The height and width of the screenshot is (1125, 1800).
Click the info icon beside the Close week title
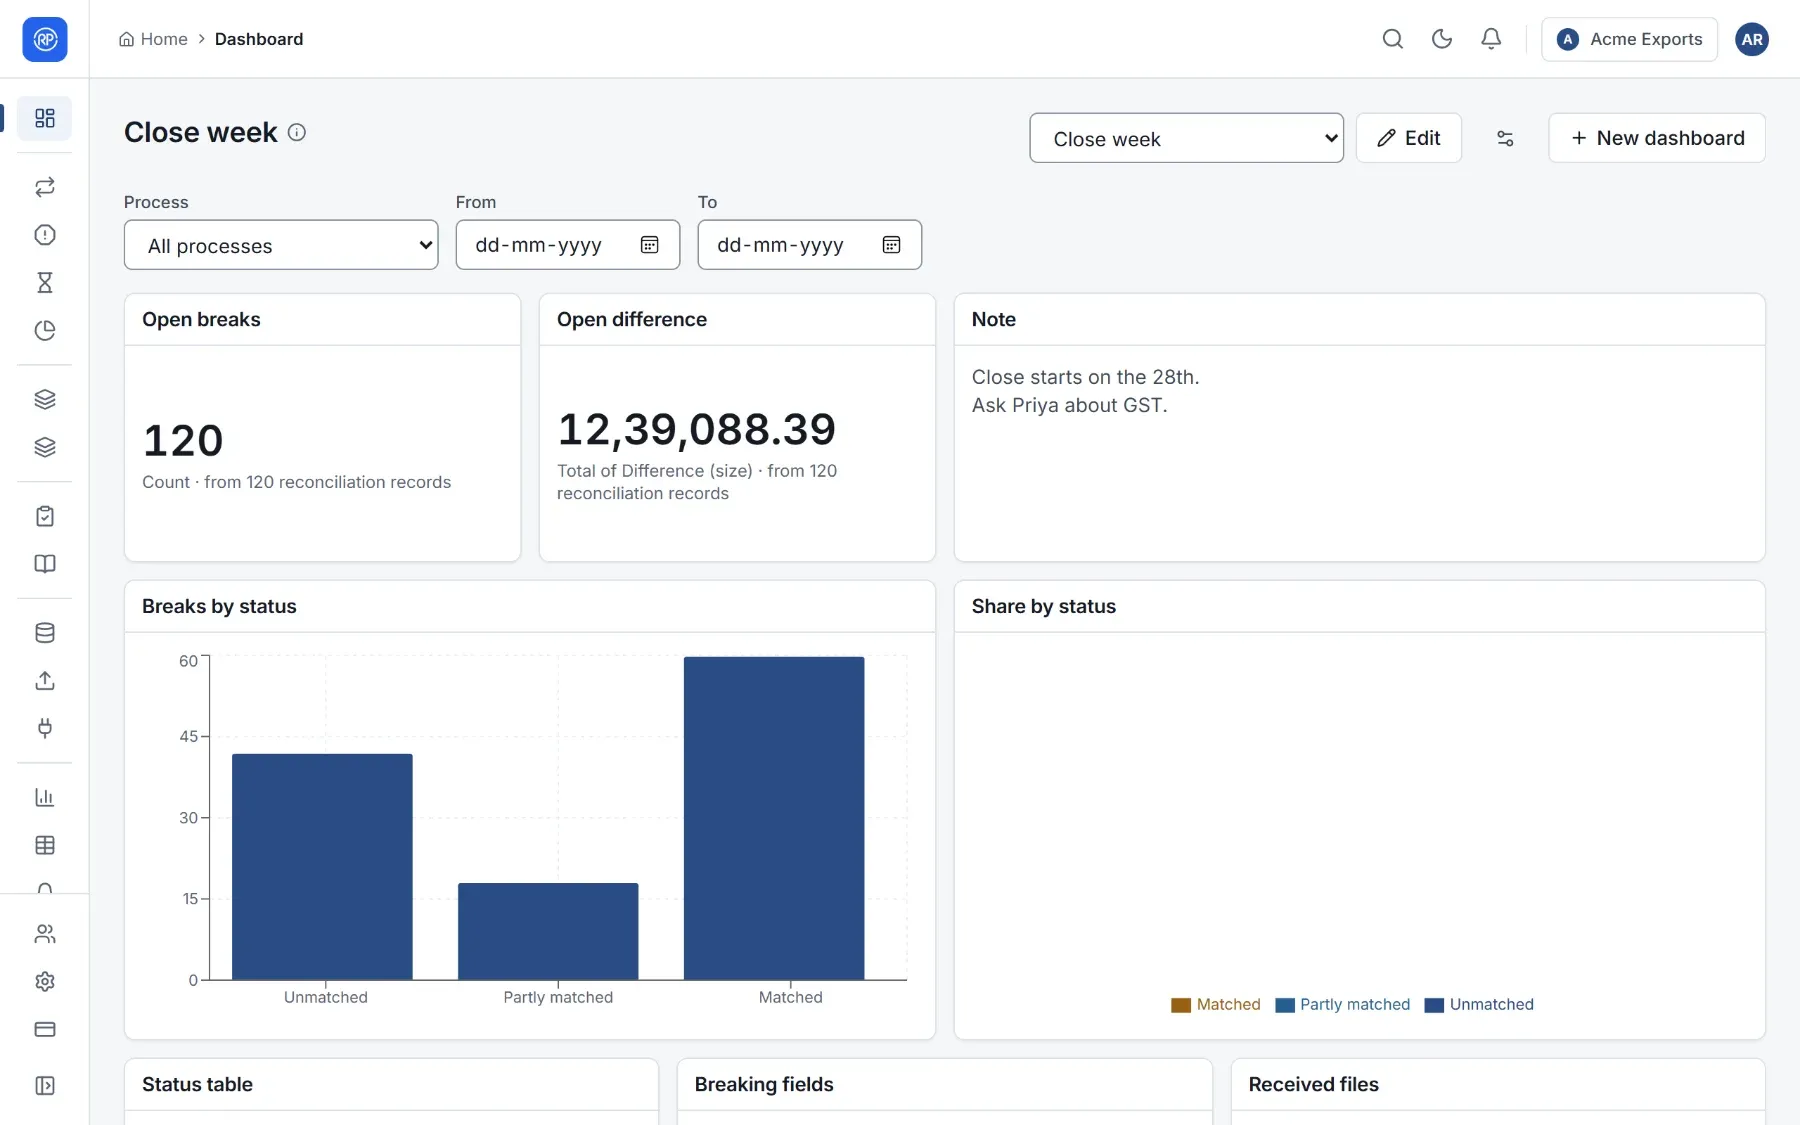(x=297, y=132)
